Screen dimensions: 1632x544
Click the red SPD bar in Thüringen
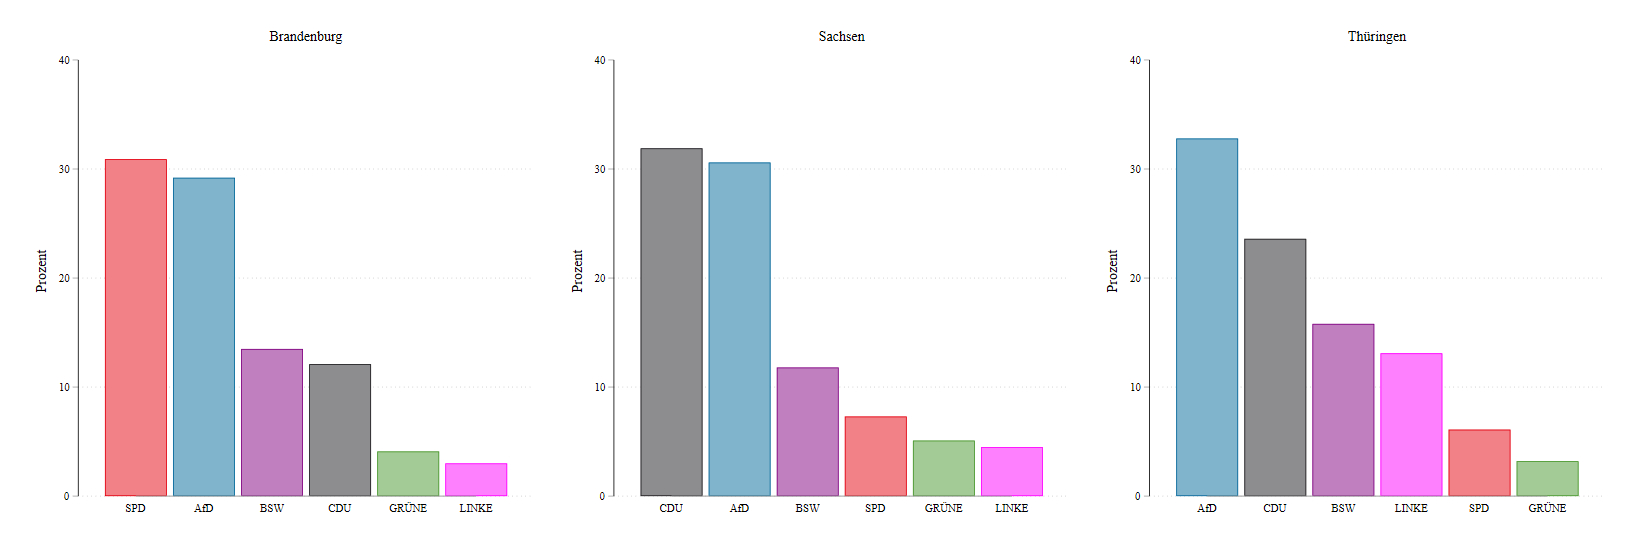1479,463
